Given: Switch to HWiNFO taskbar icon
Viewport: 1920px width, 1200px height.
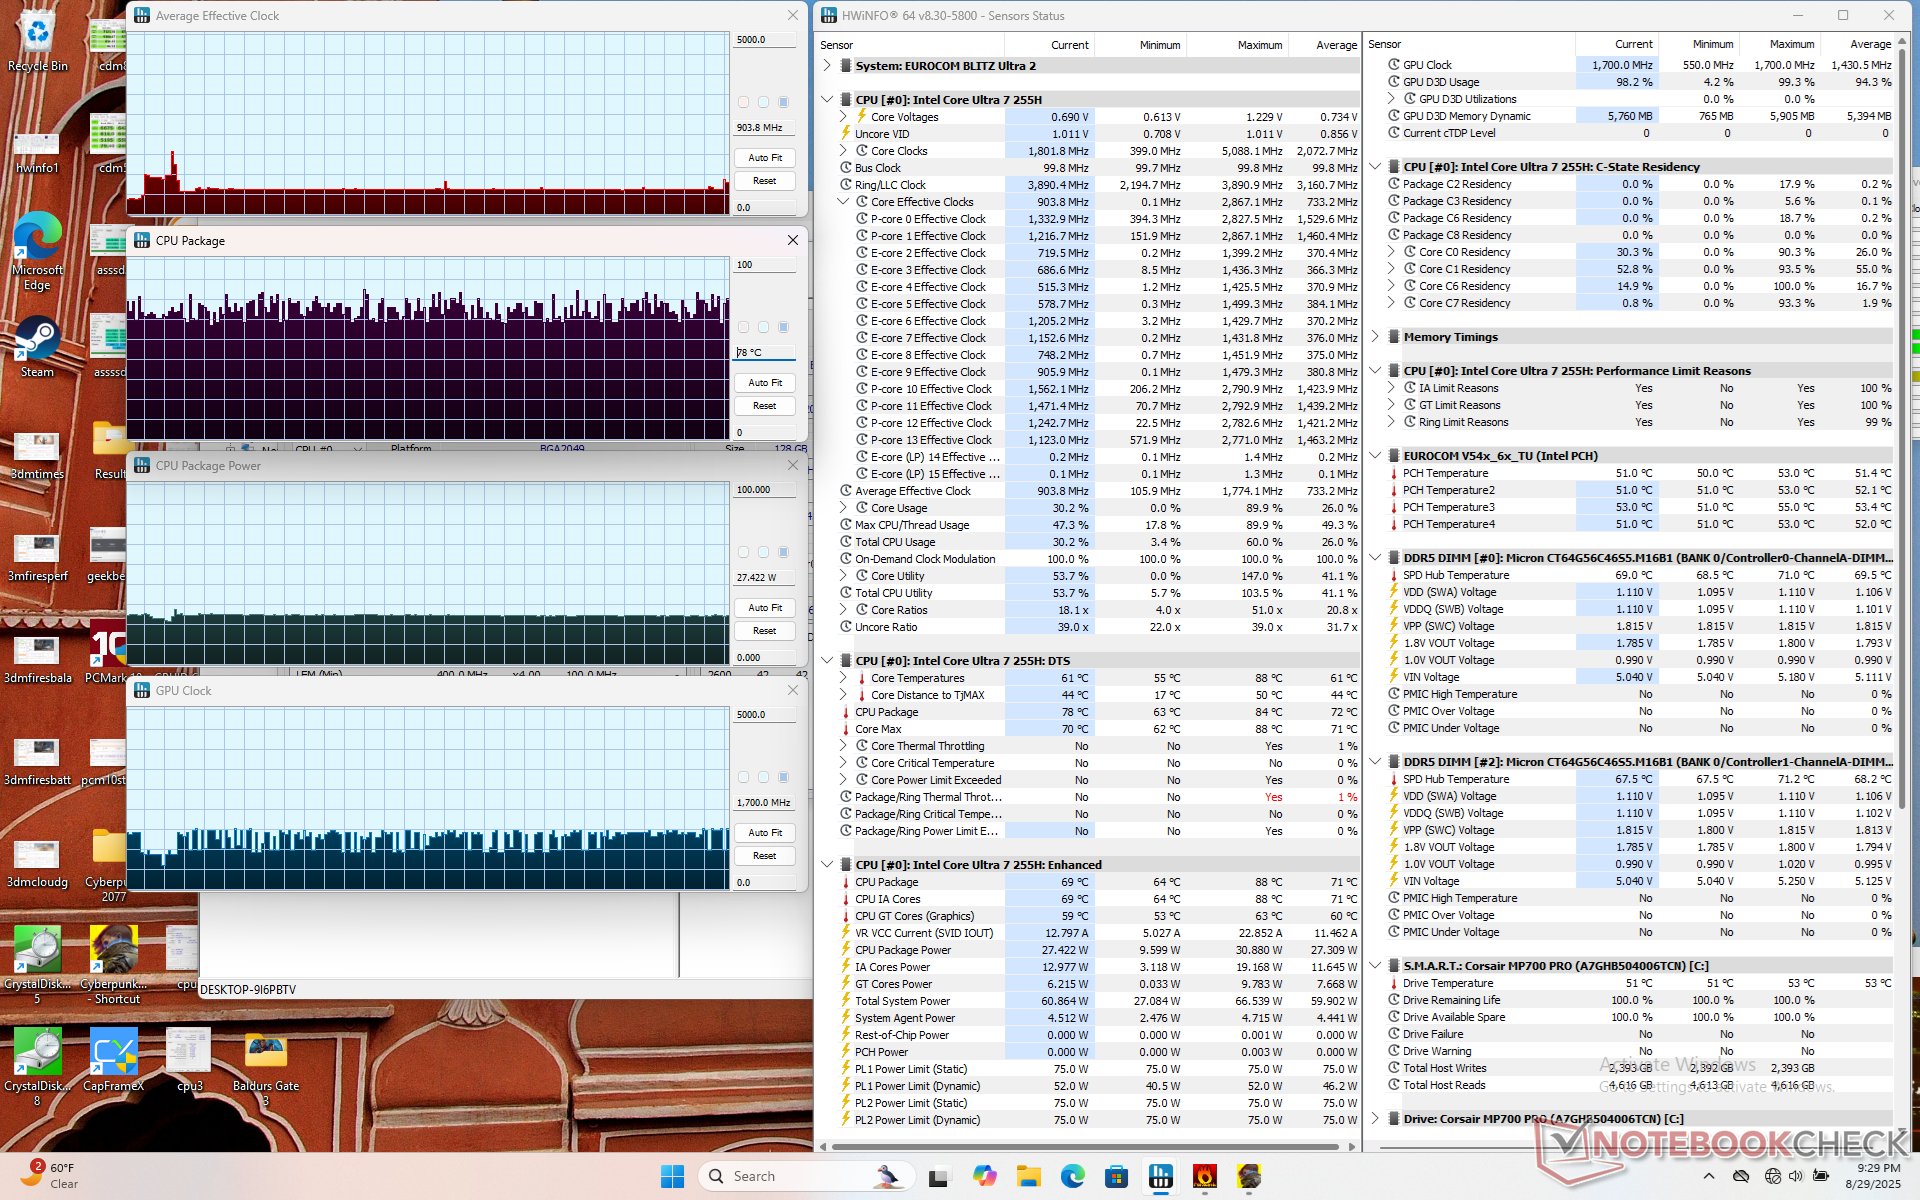Looking at the screenshot, I should click(x=1161, y=1176).
